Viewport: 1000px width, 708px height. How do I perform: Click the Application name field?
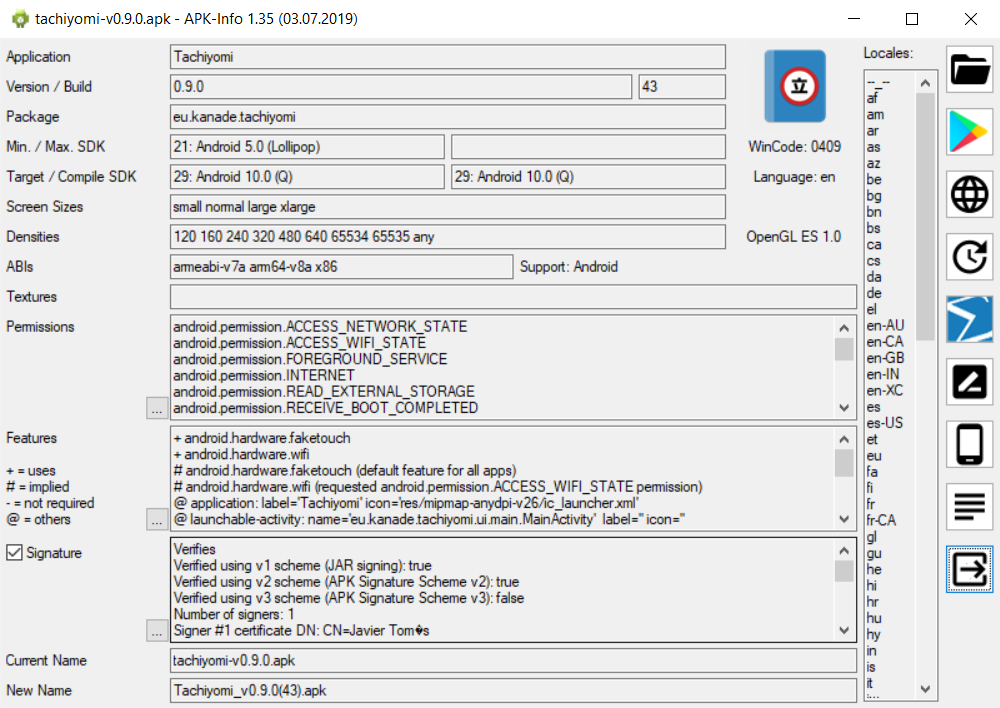click(448, 57)
